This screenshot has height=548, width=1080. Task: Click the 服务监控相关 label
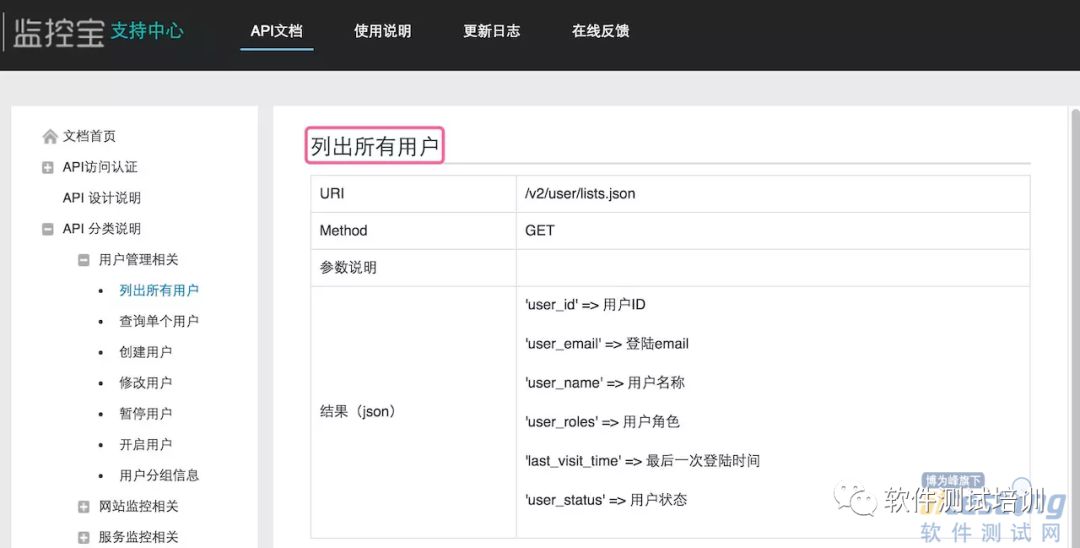click(x=138, y=537)
